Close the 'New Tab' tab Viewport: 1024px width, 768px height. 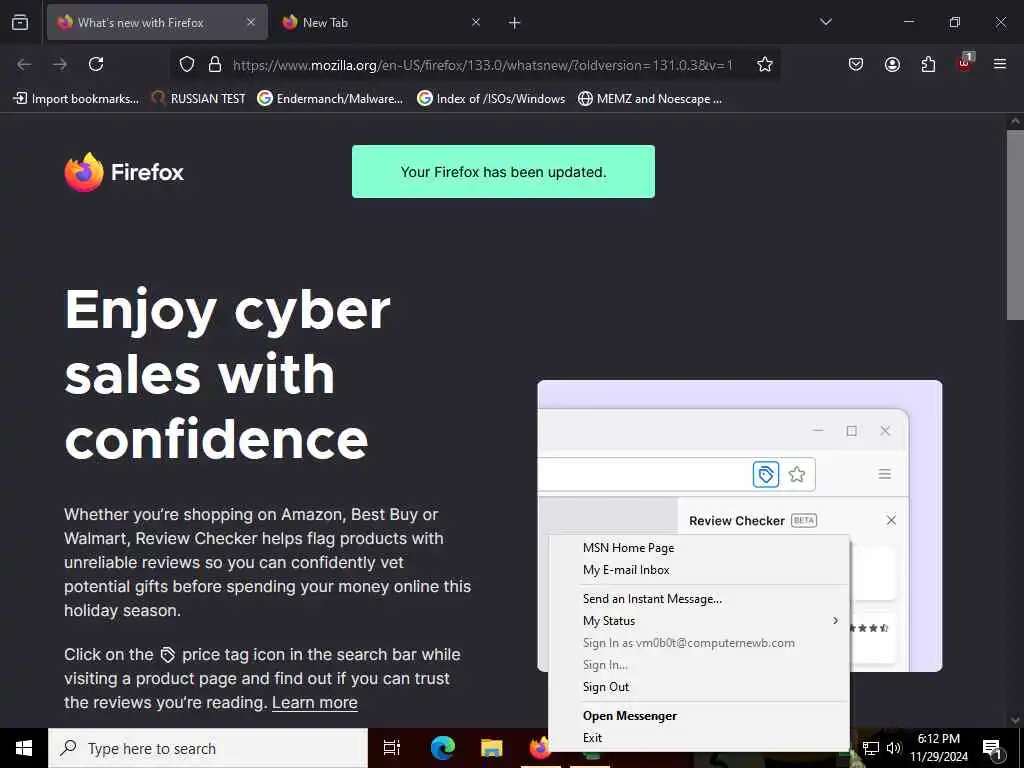click(x=476, y=22)
